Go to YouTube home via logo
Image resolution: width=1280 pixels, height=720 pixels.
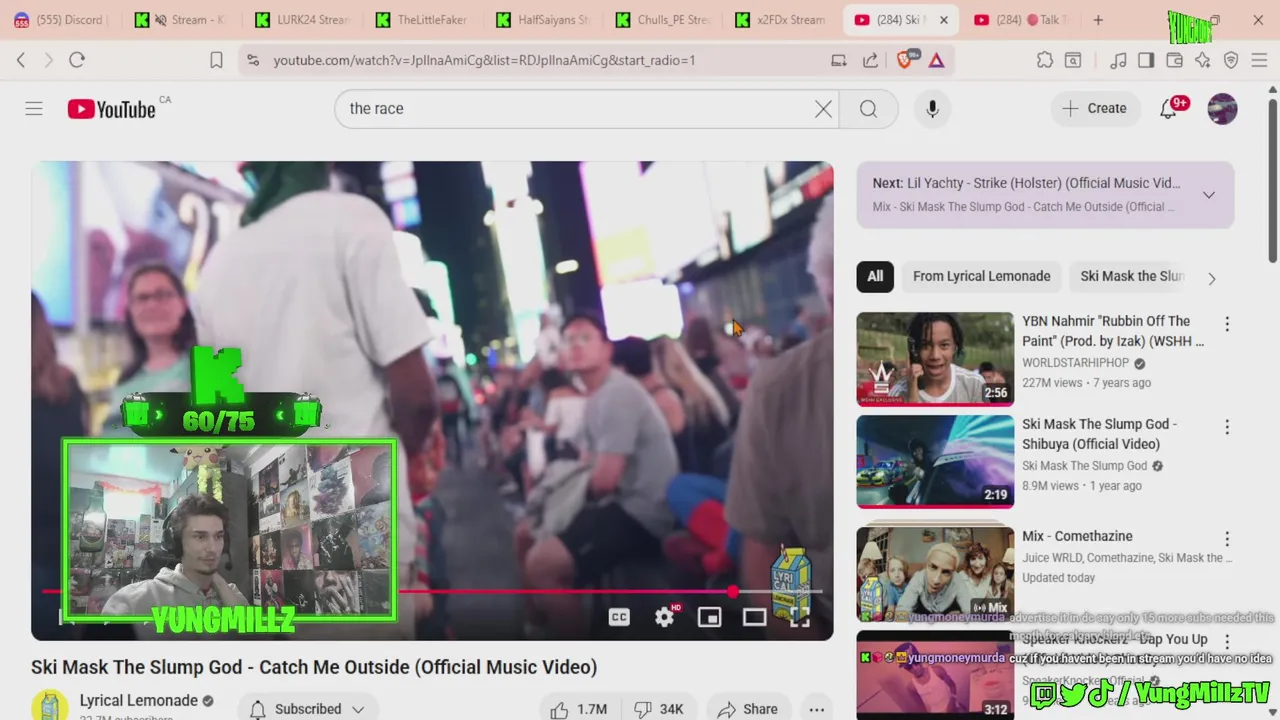[x=111, y=109]
